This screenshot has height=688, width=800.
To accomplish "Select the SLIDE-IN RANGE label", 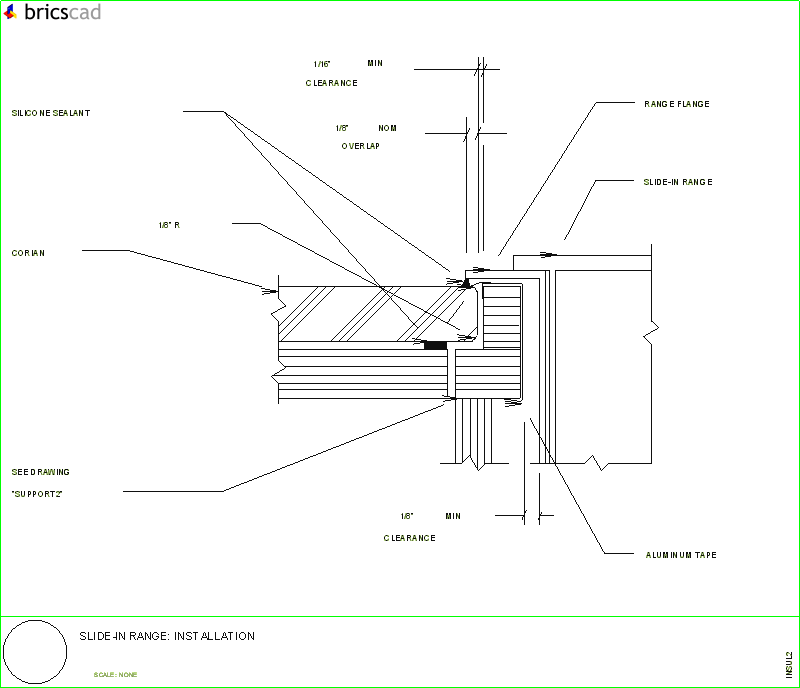I will (x=678, y=182).
